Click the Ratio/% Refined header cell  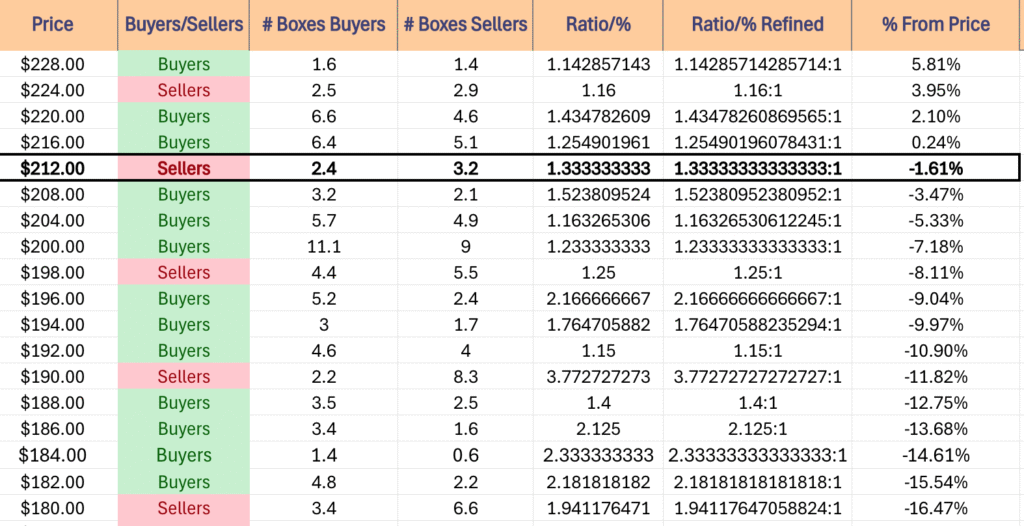pyautogui.click(x=757, y=25)
